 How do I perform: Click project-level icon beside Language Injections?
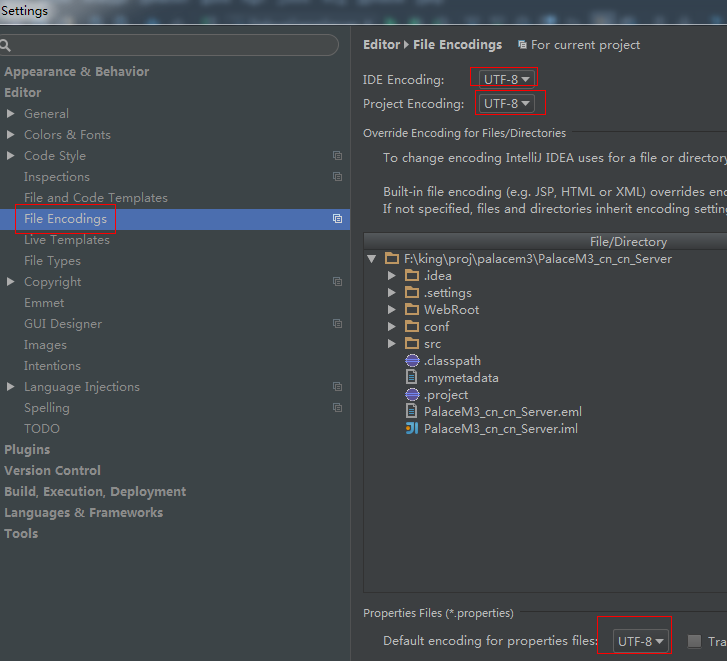[338, 387]
